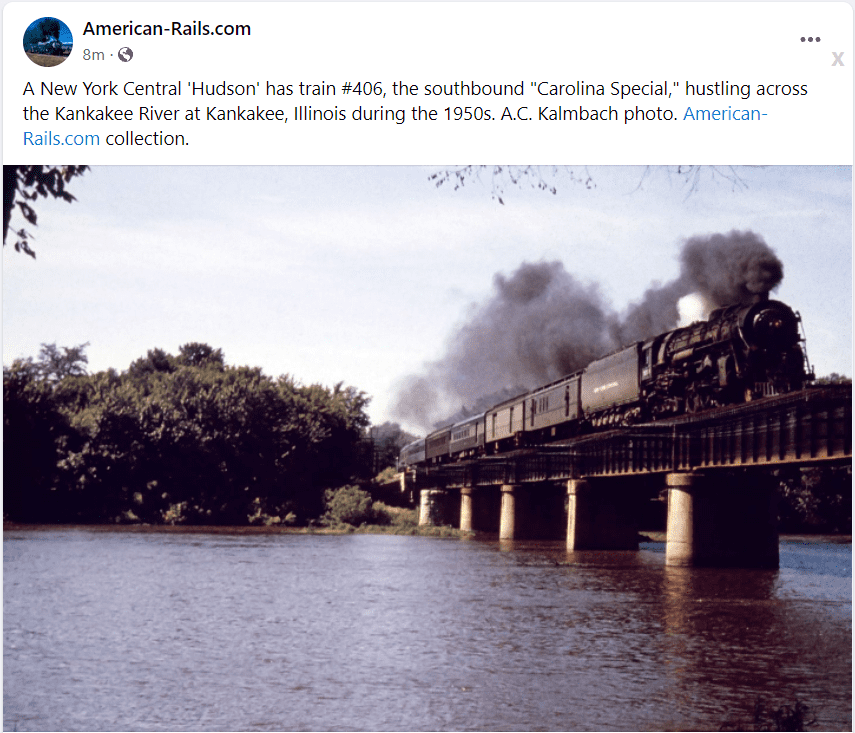855x733 pixels.
Task: Click the globe public audience icon
Action: [125, 55]
